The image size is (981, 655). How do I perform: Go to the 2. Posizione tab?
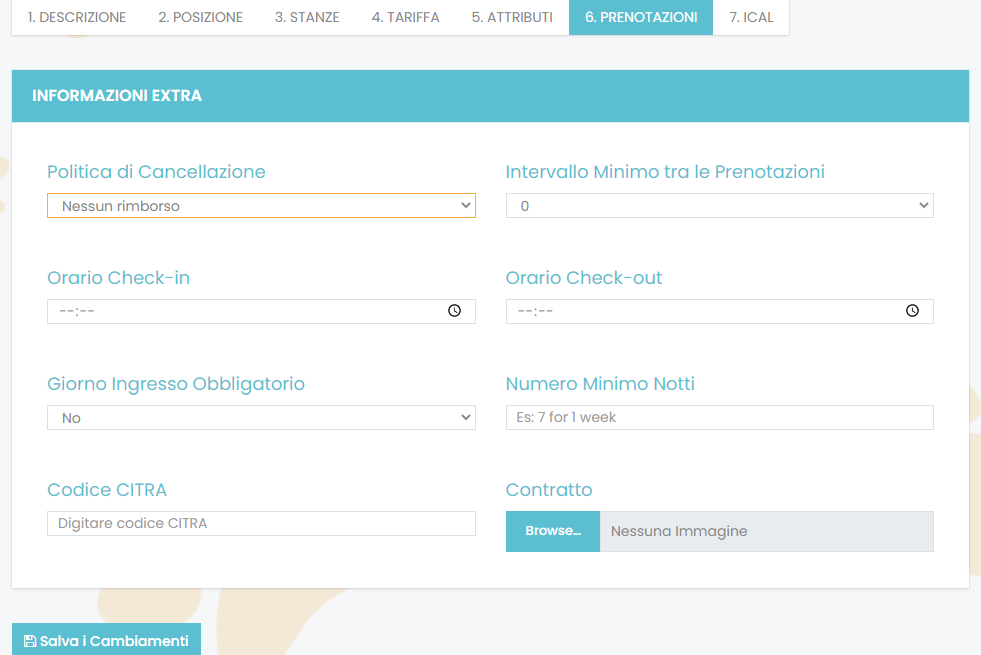pyautogui.click(x=200, y=17)
